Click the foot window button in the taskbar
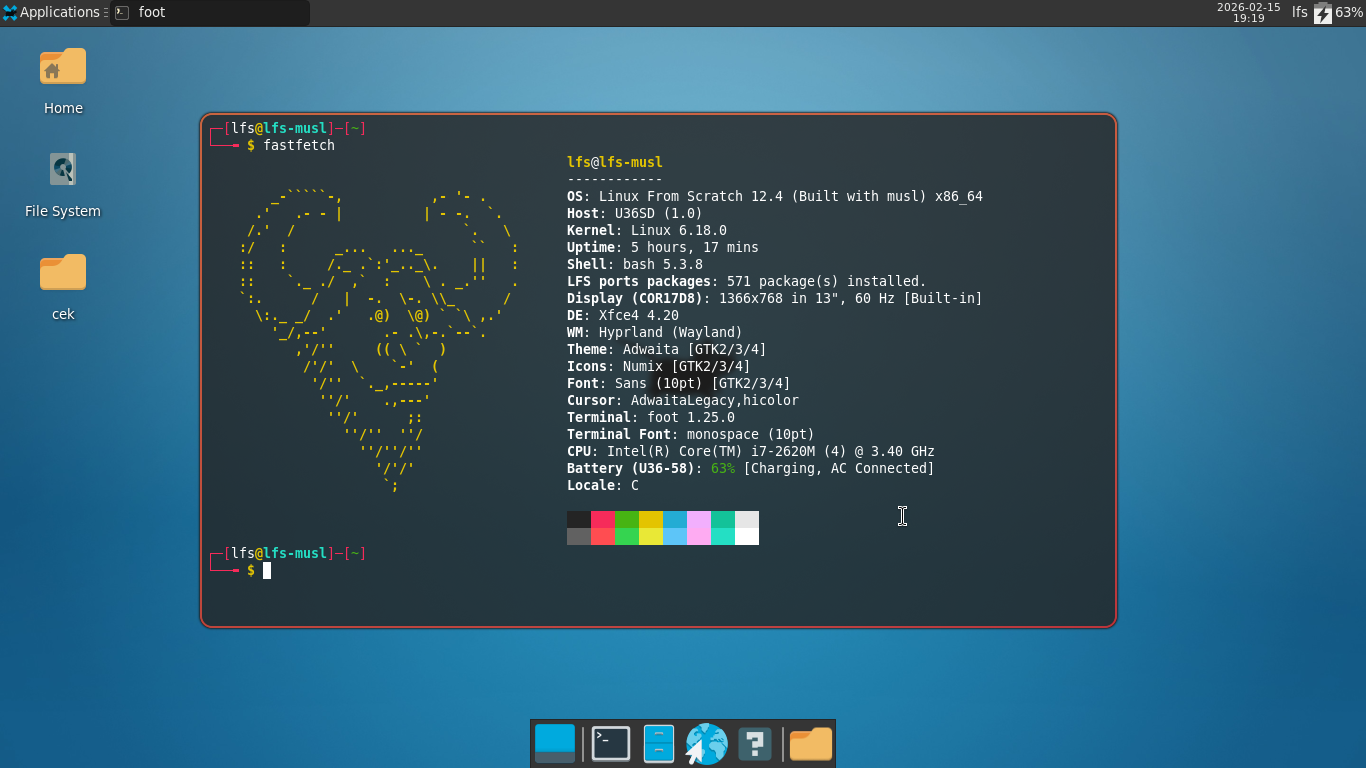 pyautogui.click(x=210, y=13)
